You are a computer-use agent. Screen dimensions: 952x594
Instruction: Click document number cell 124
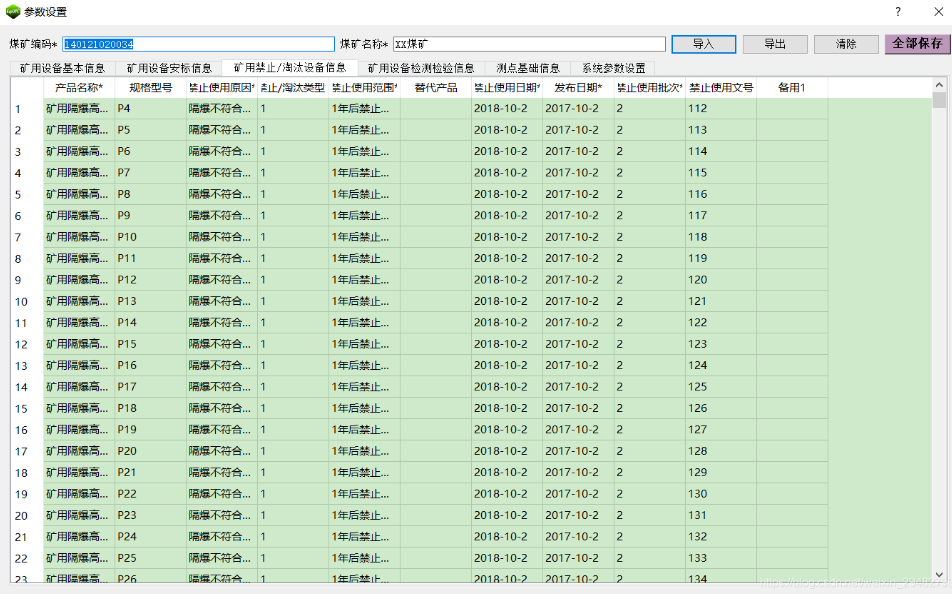coord(721,366)
